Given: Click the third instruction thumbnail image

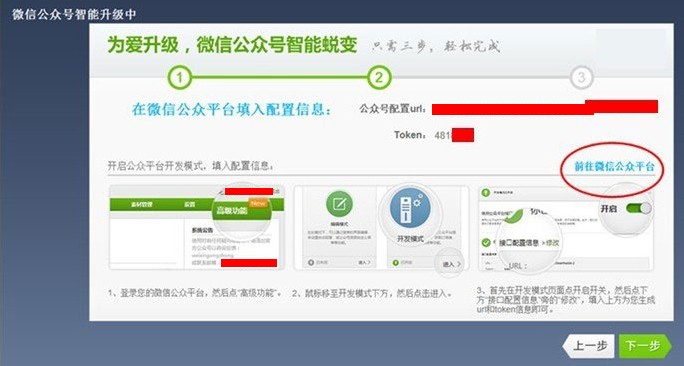Looking at the screenshot, I should point(566,228).
